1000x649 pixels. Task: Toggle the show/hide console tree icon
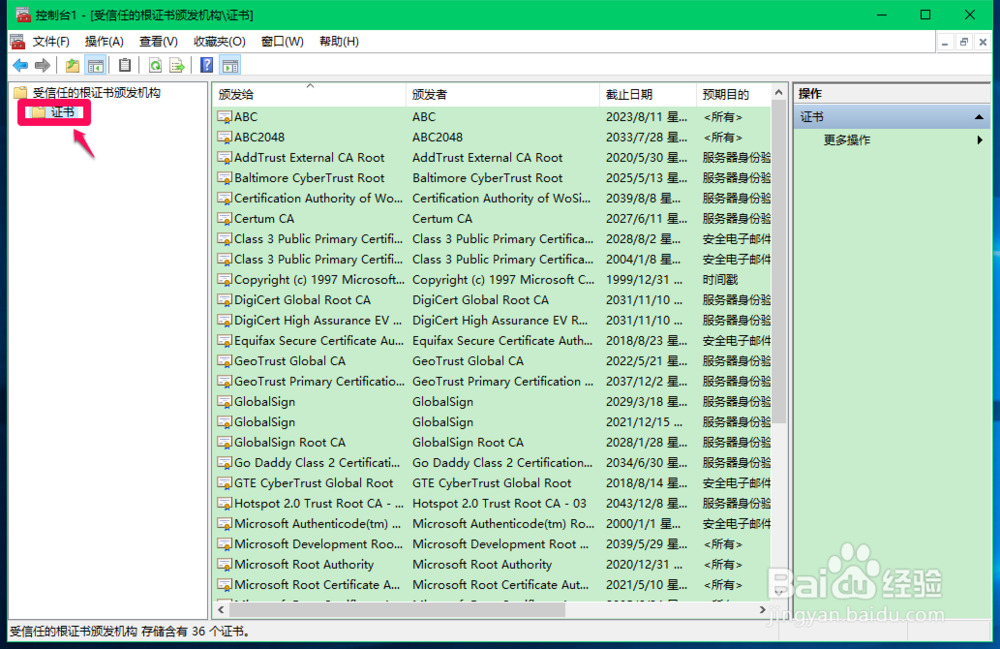tap(96, 65)
